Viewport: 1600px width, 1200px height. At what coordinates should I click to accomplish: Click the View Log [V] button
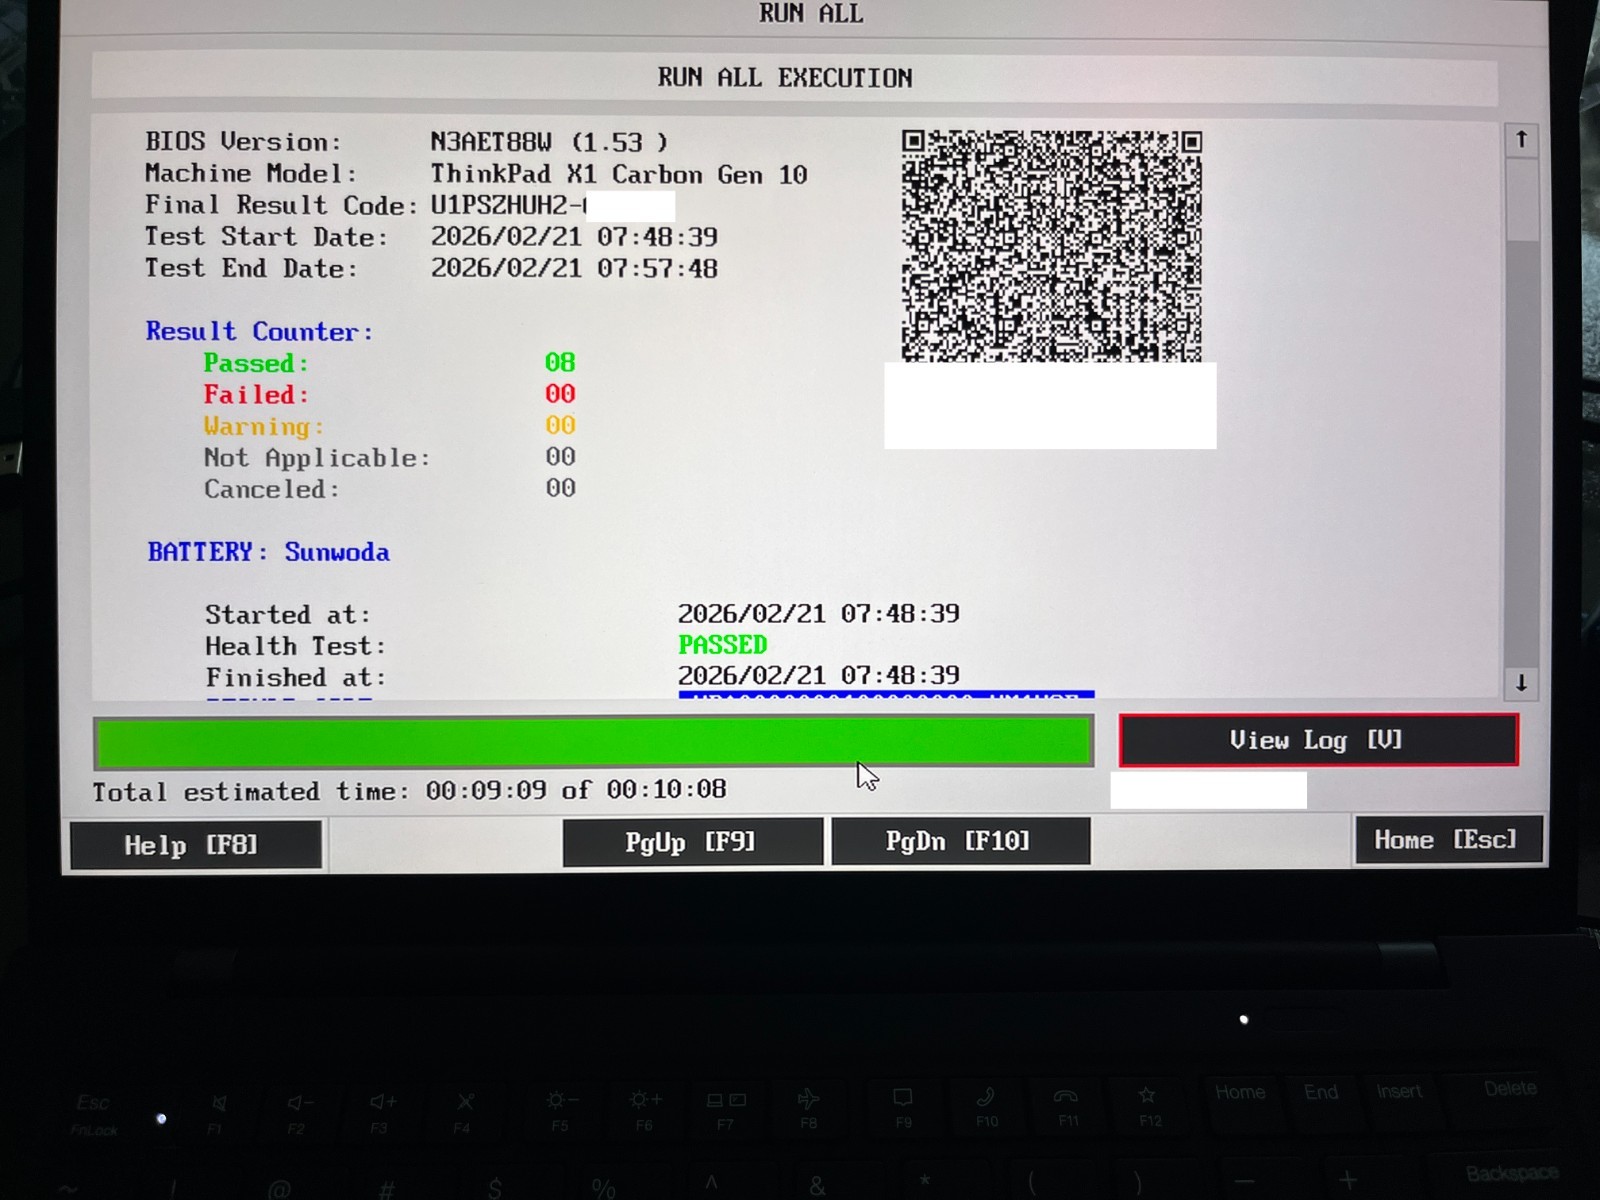pos(1318,740)
